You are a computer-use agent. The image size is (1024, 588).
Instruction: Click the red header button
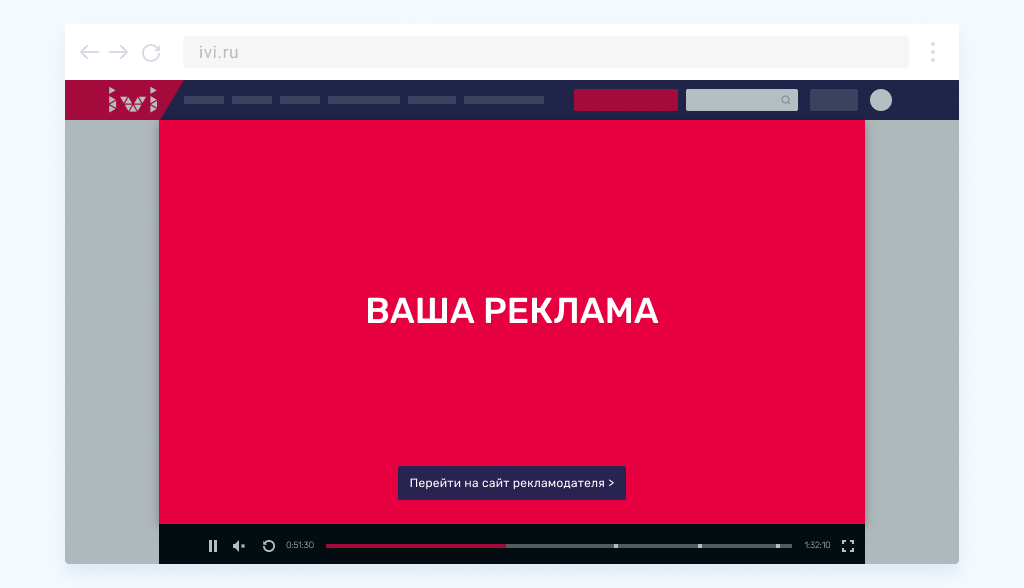[626, 100]
